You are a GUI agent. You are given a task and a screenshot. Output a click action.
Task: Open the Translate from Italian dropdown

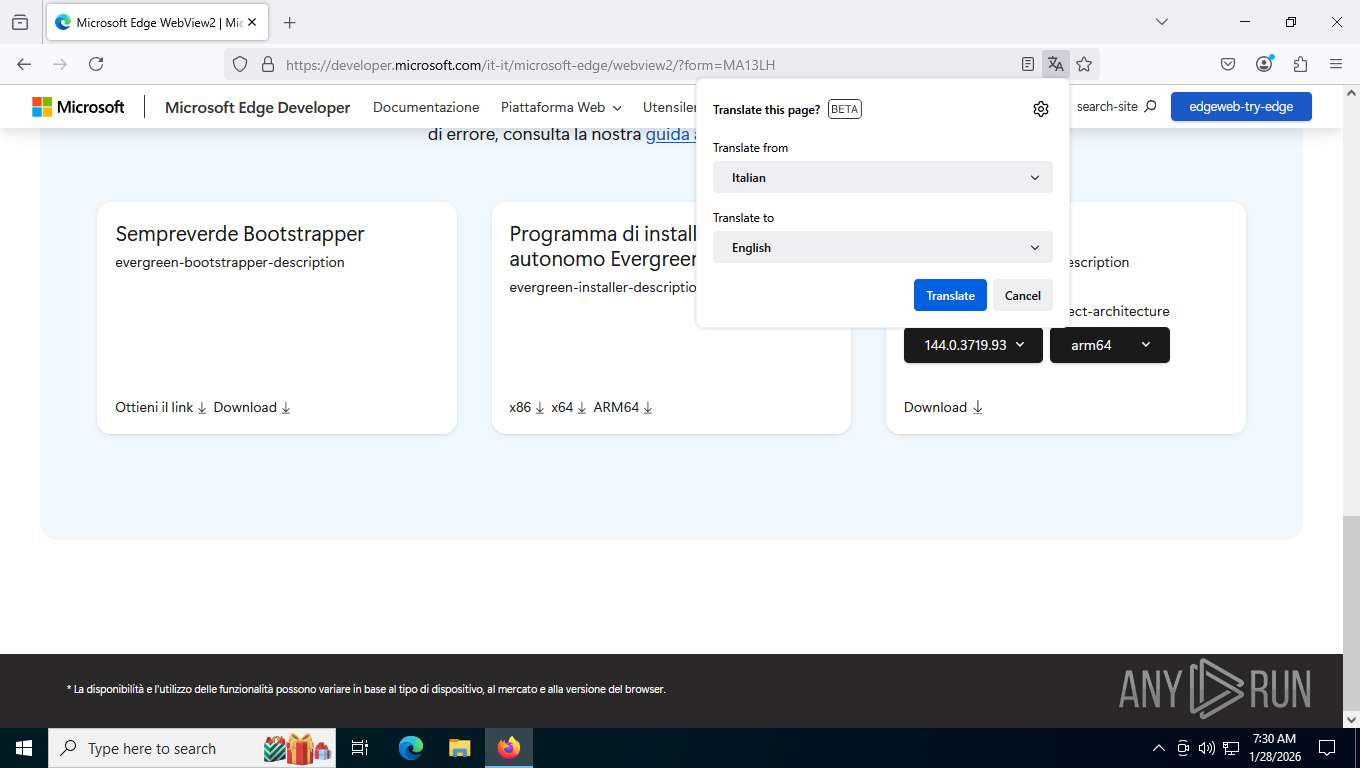coord(883,177)
